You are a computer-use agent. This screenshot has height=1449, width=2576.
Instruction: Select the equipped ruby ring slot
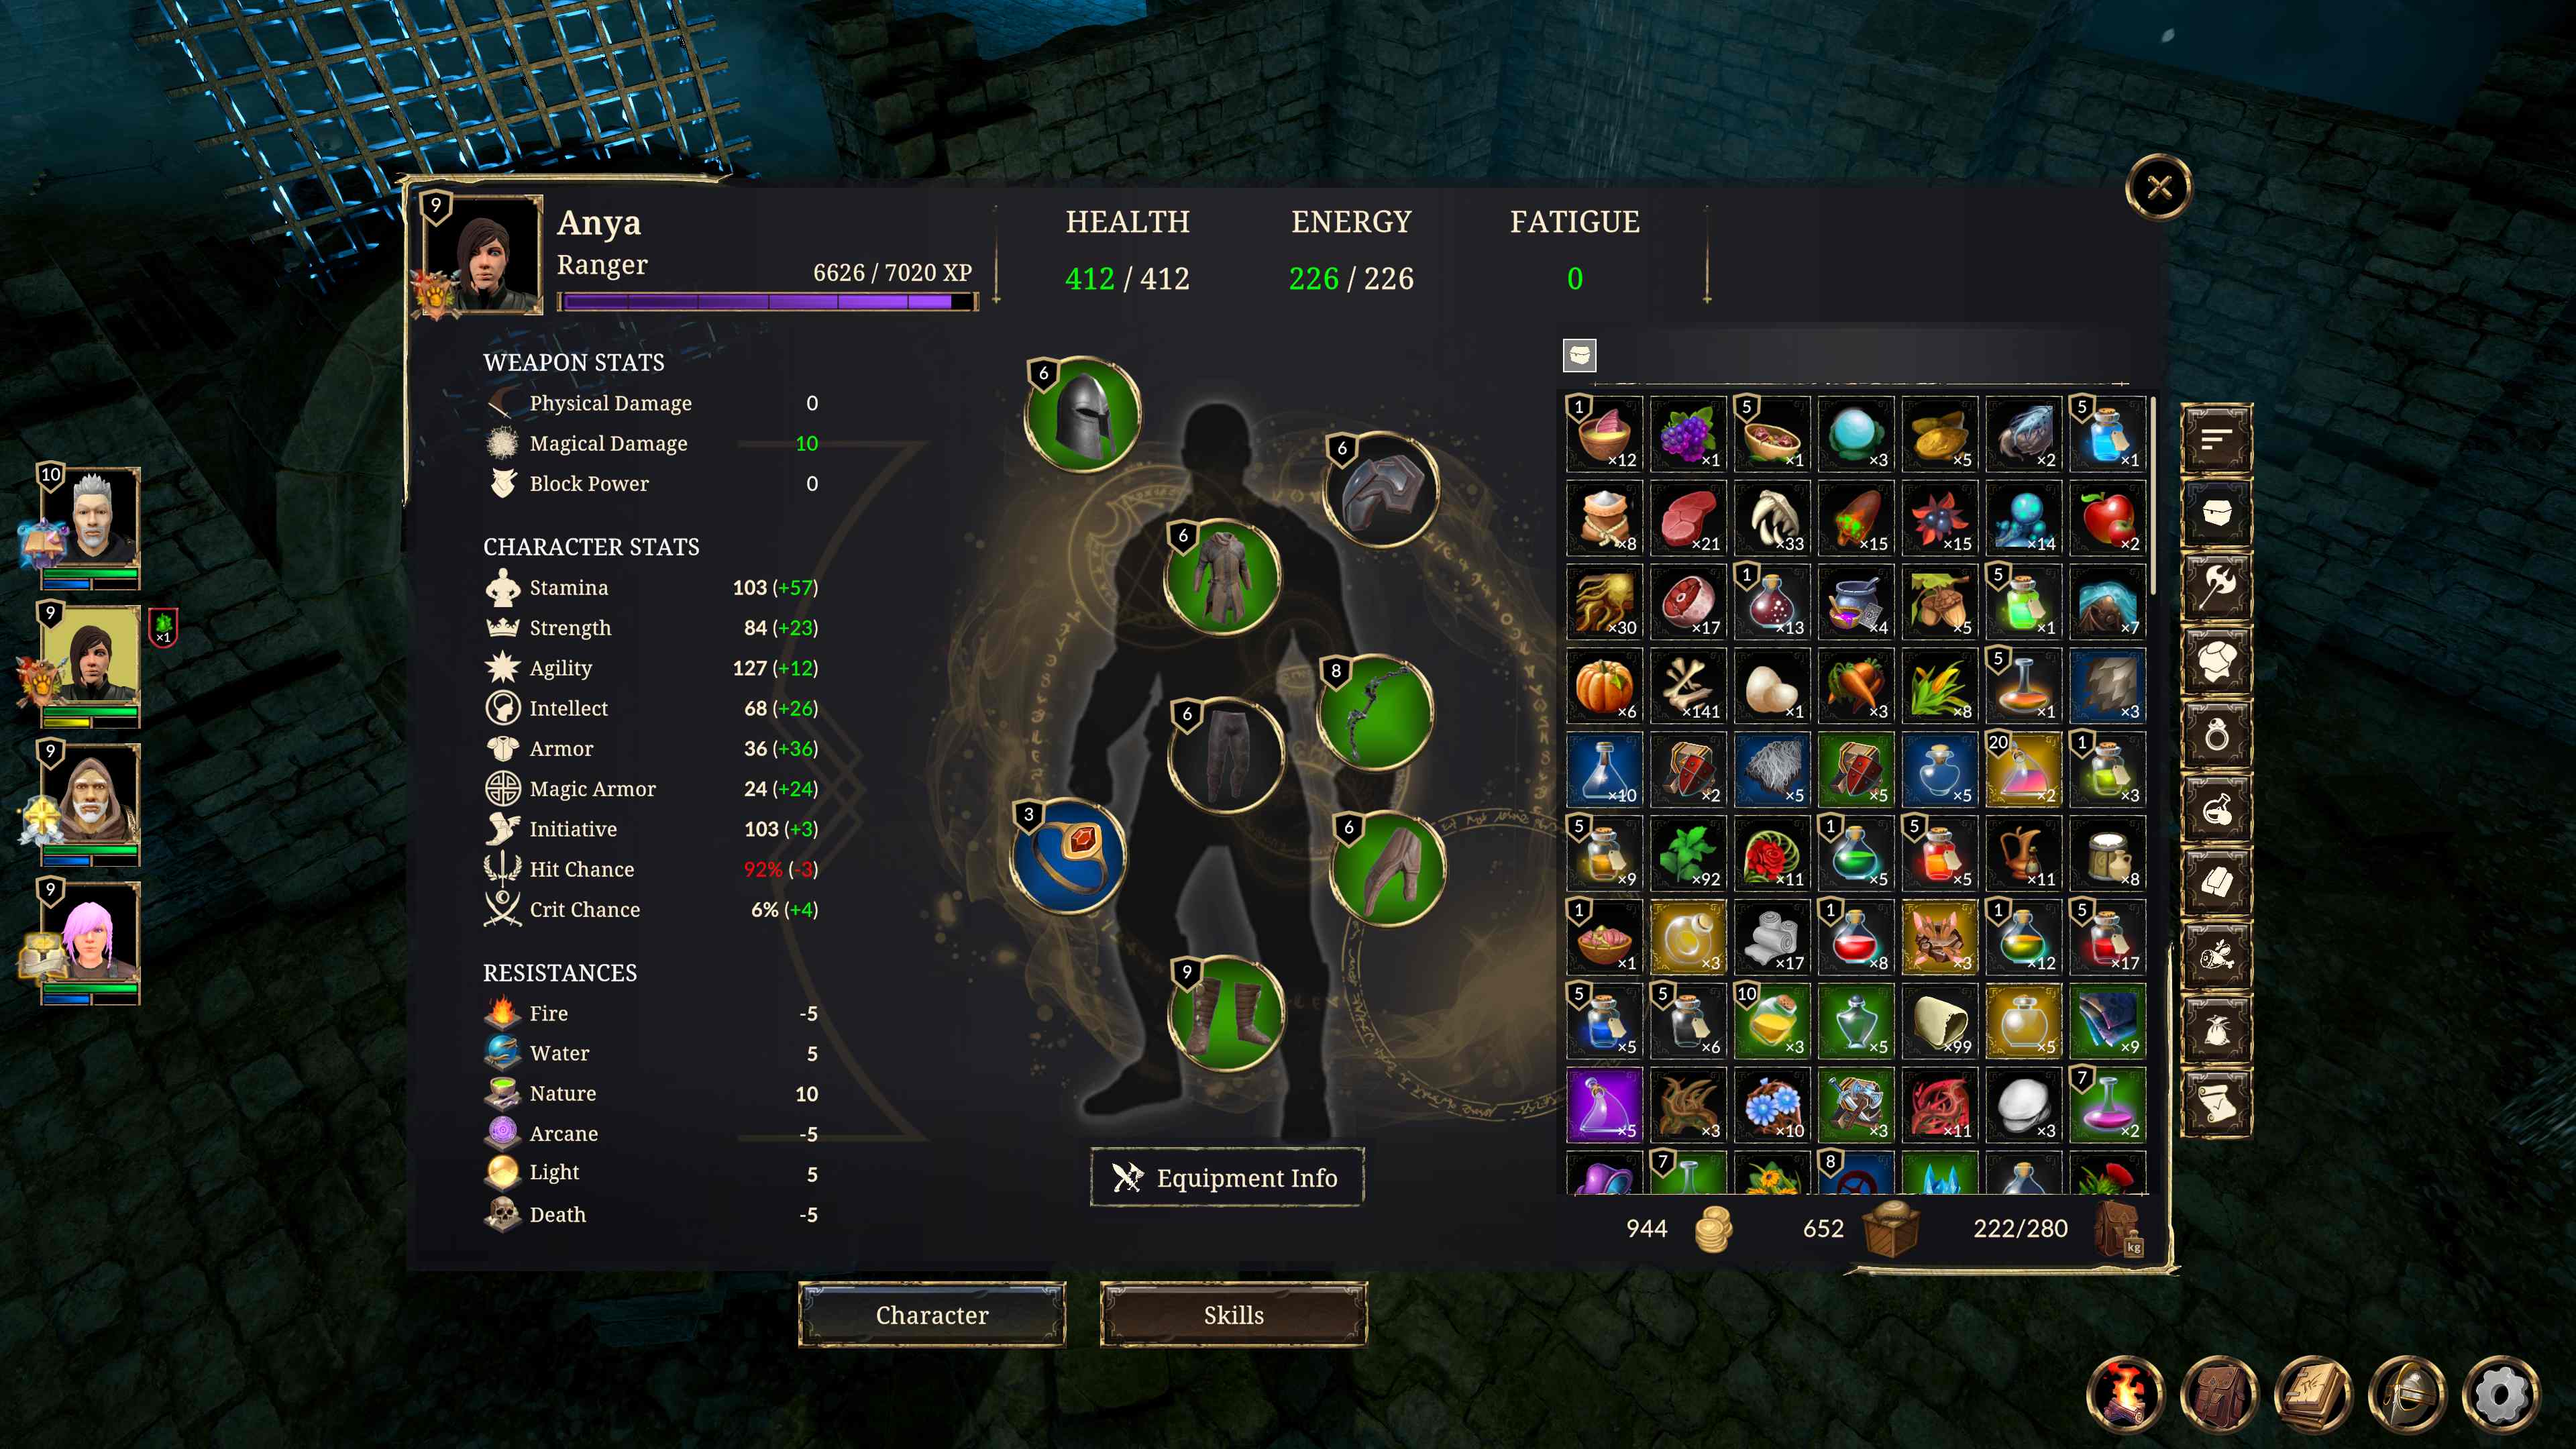tap(1069, 856)
